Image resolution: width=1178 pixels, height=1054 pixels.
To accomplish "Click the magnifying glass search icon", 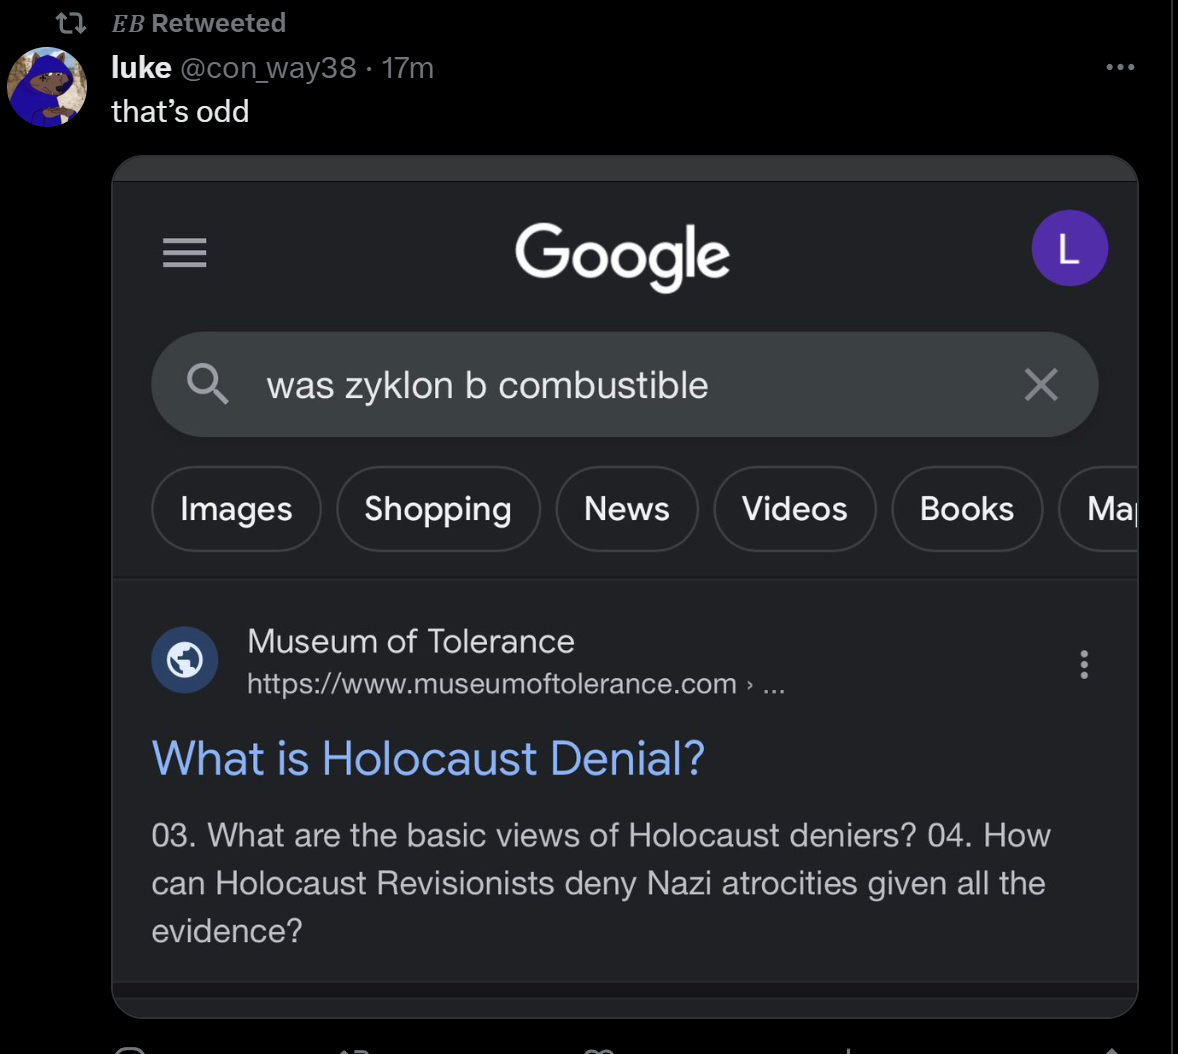I will coord(208,384).
